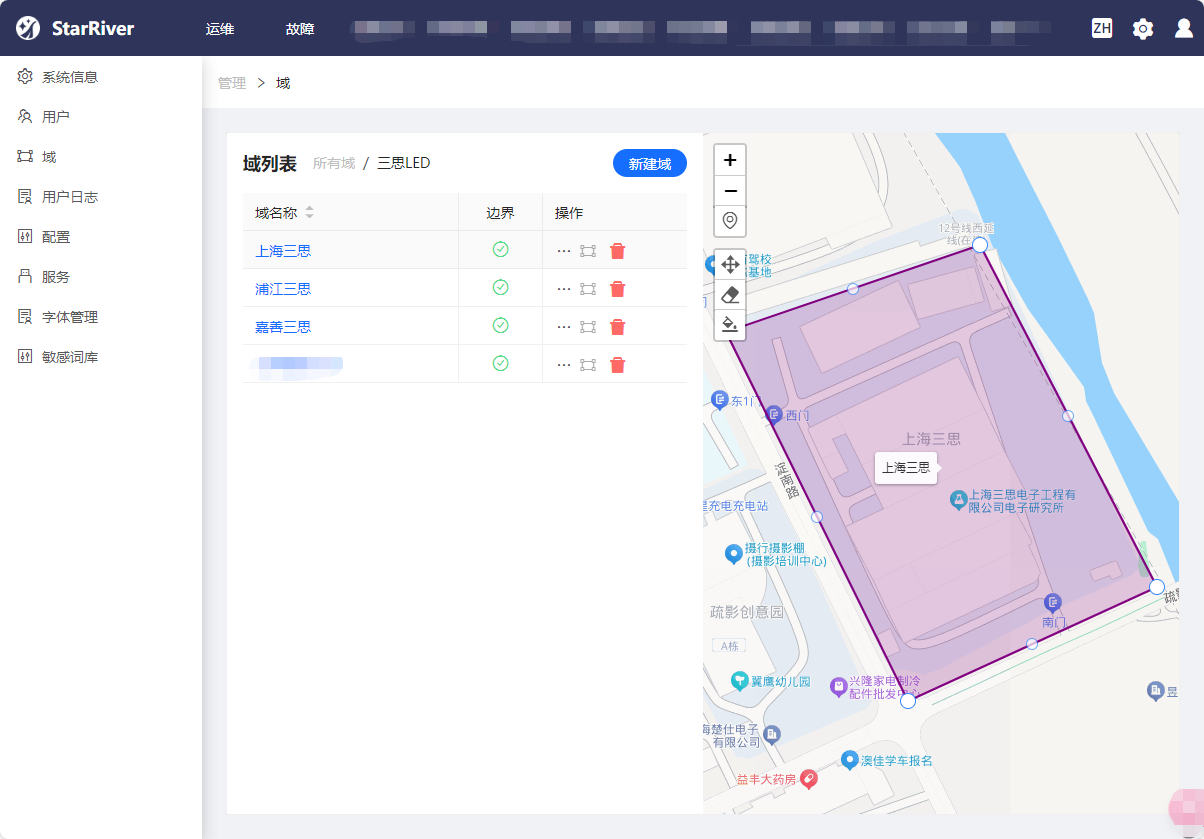The image size is (1204, 839).
Task: Zoom out on the map
Action: pos(730,191)
